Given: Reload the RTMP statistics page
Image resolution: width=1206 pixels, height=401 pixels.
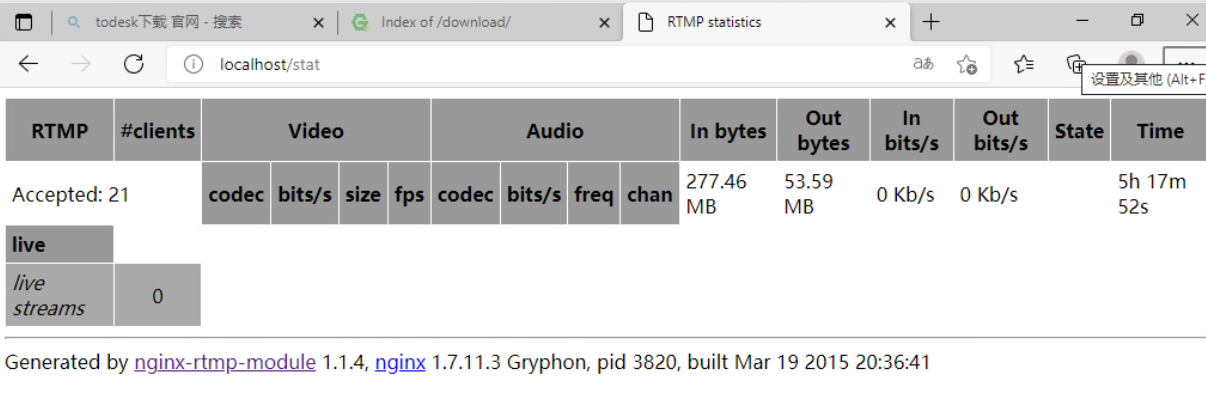Looking at the screenshot, I should (133, 64).
